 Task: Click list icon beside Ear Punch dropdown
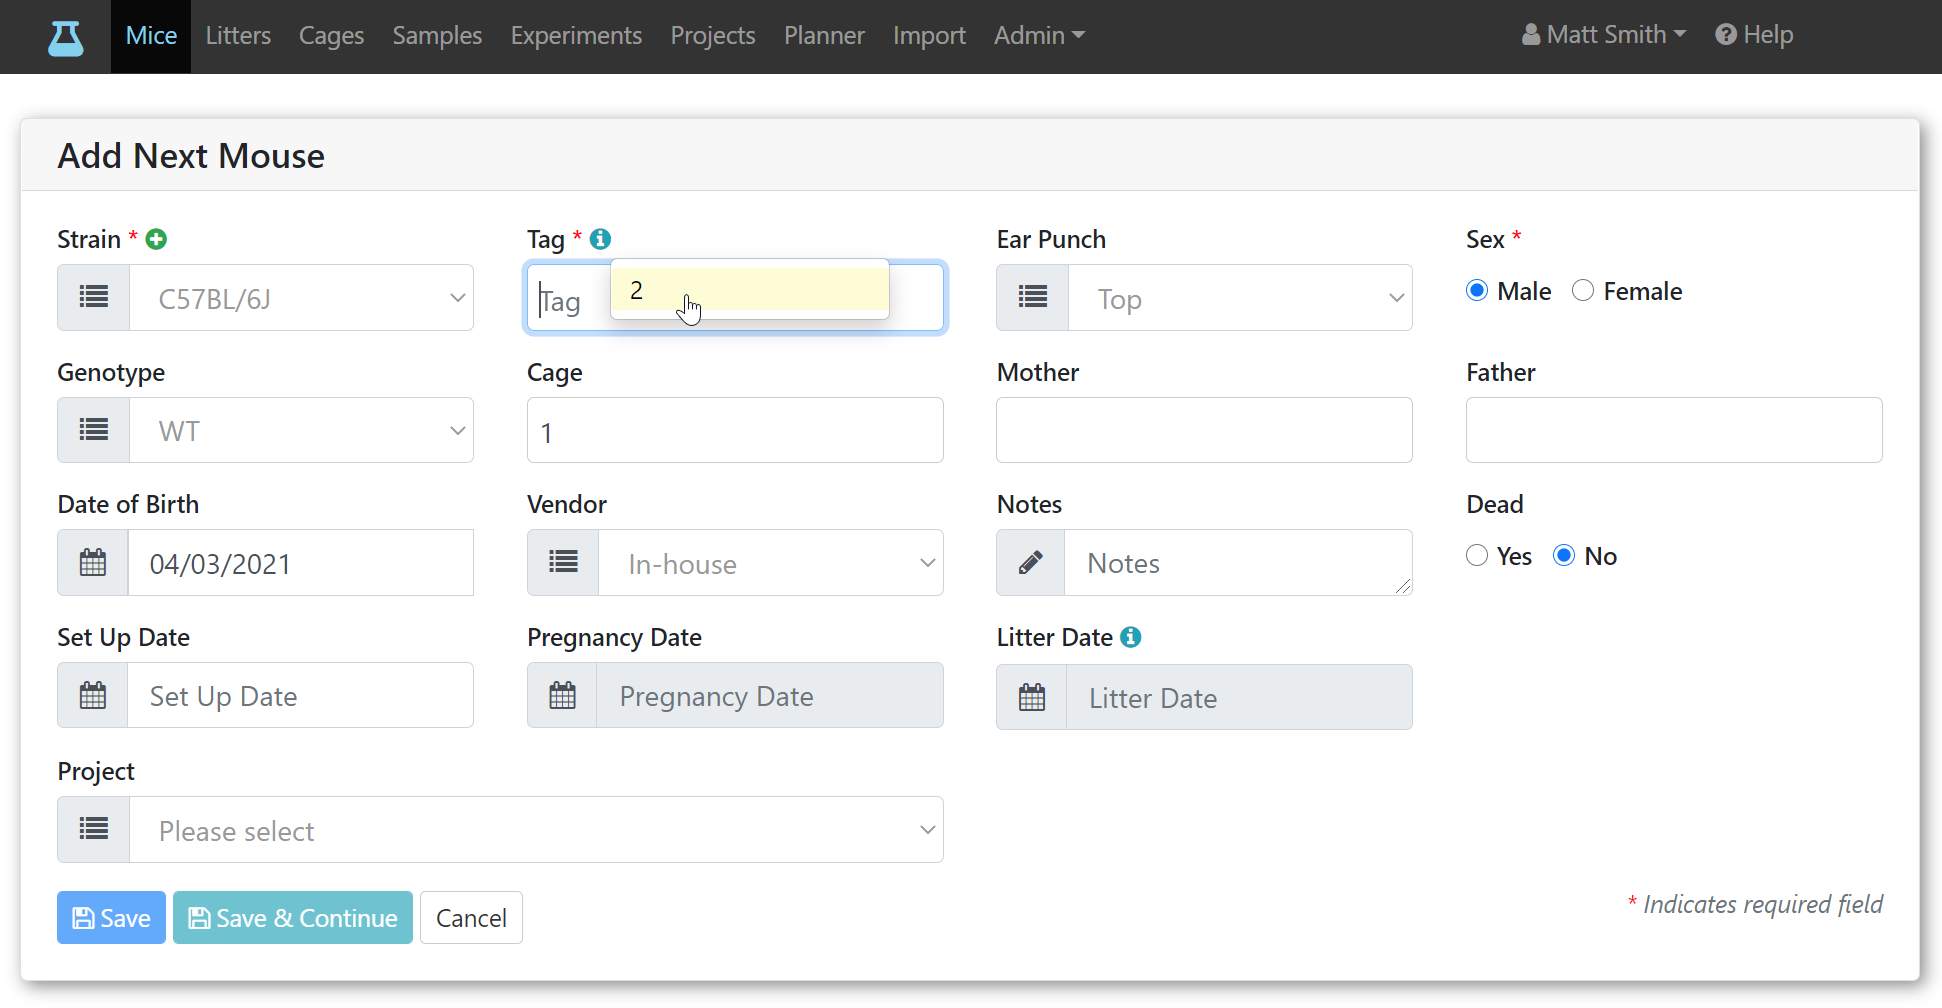1033,297
